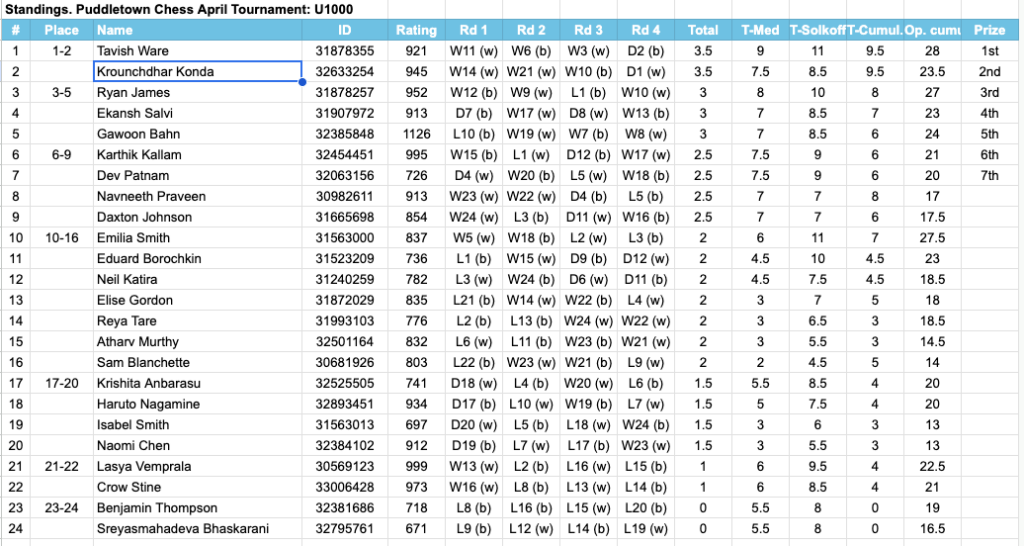Screen dimensions: 1024x546
Task: Click the Sreyasmahadeva Bhaskarani name cell
Action: tap(197, 529)
